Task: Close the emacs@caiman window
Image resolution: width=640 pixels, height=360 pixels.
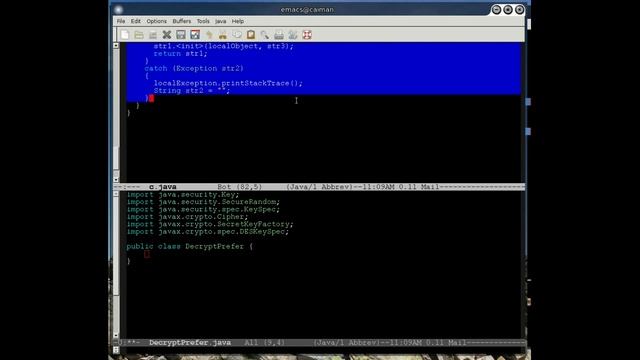Action: pyautogui.click(x=520, y=9)
